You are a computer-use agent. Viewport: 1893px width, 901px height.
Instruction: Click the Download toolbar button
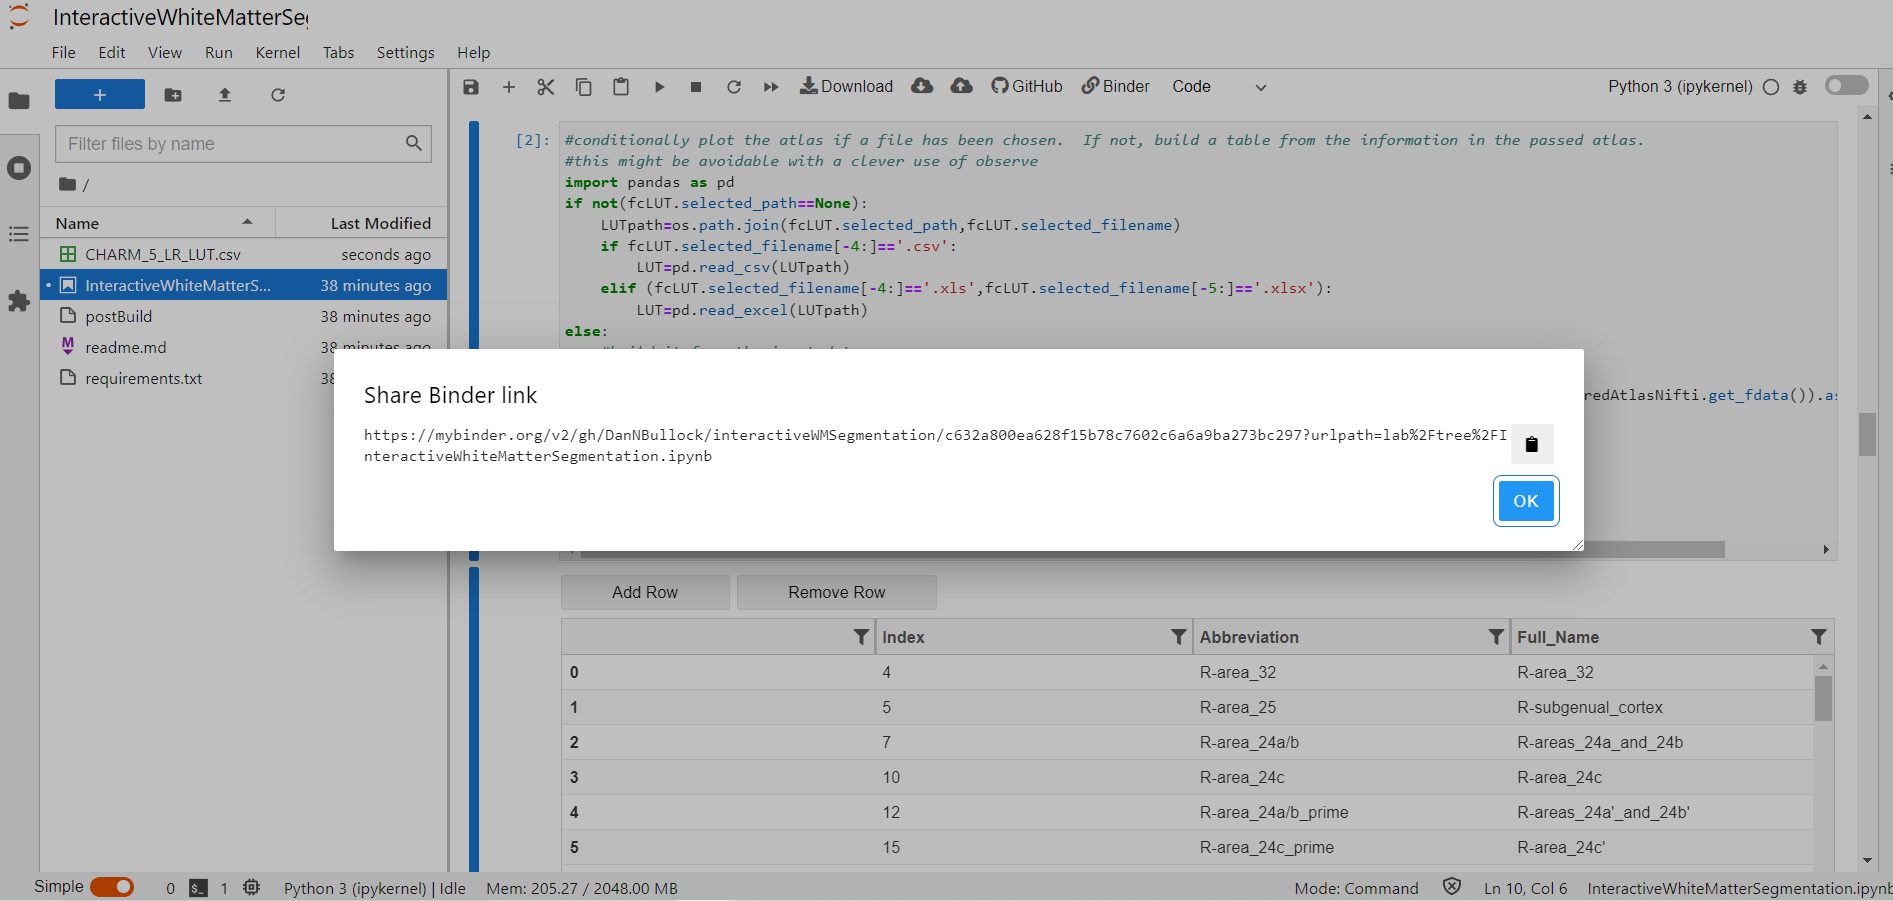click(846, 86)
